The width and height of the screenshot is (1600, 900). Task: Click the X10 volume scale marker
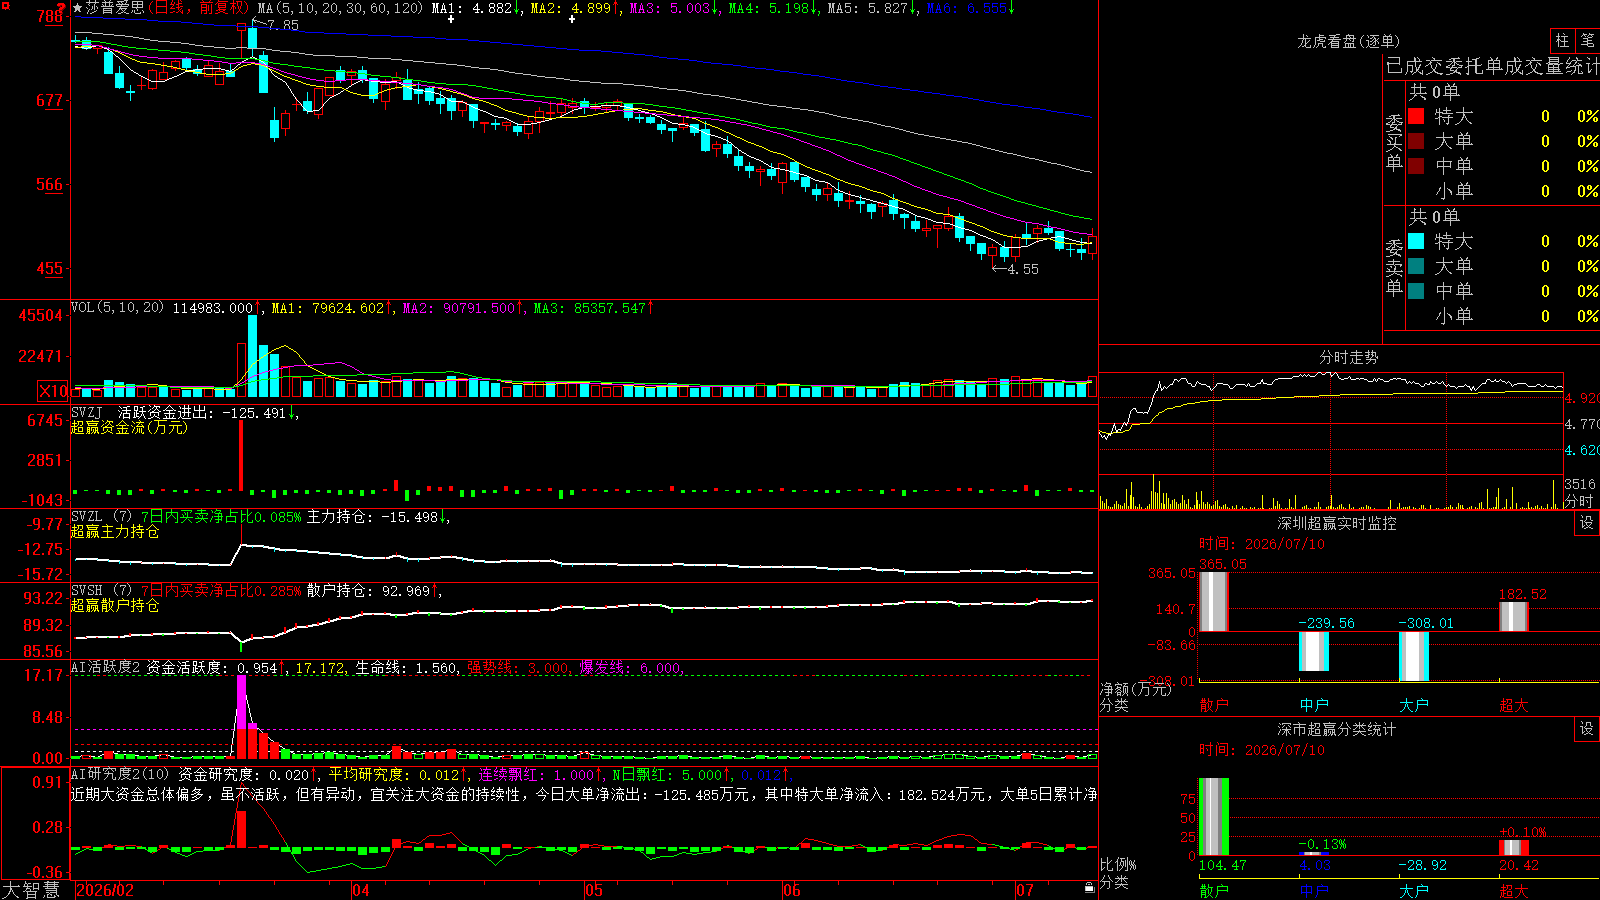pyautogui.click(x=53, y=391)
